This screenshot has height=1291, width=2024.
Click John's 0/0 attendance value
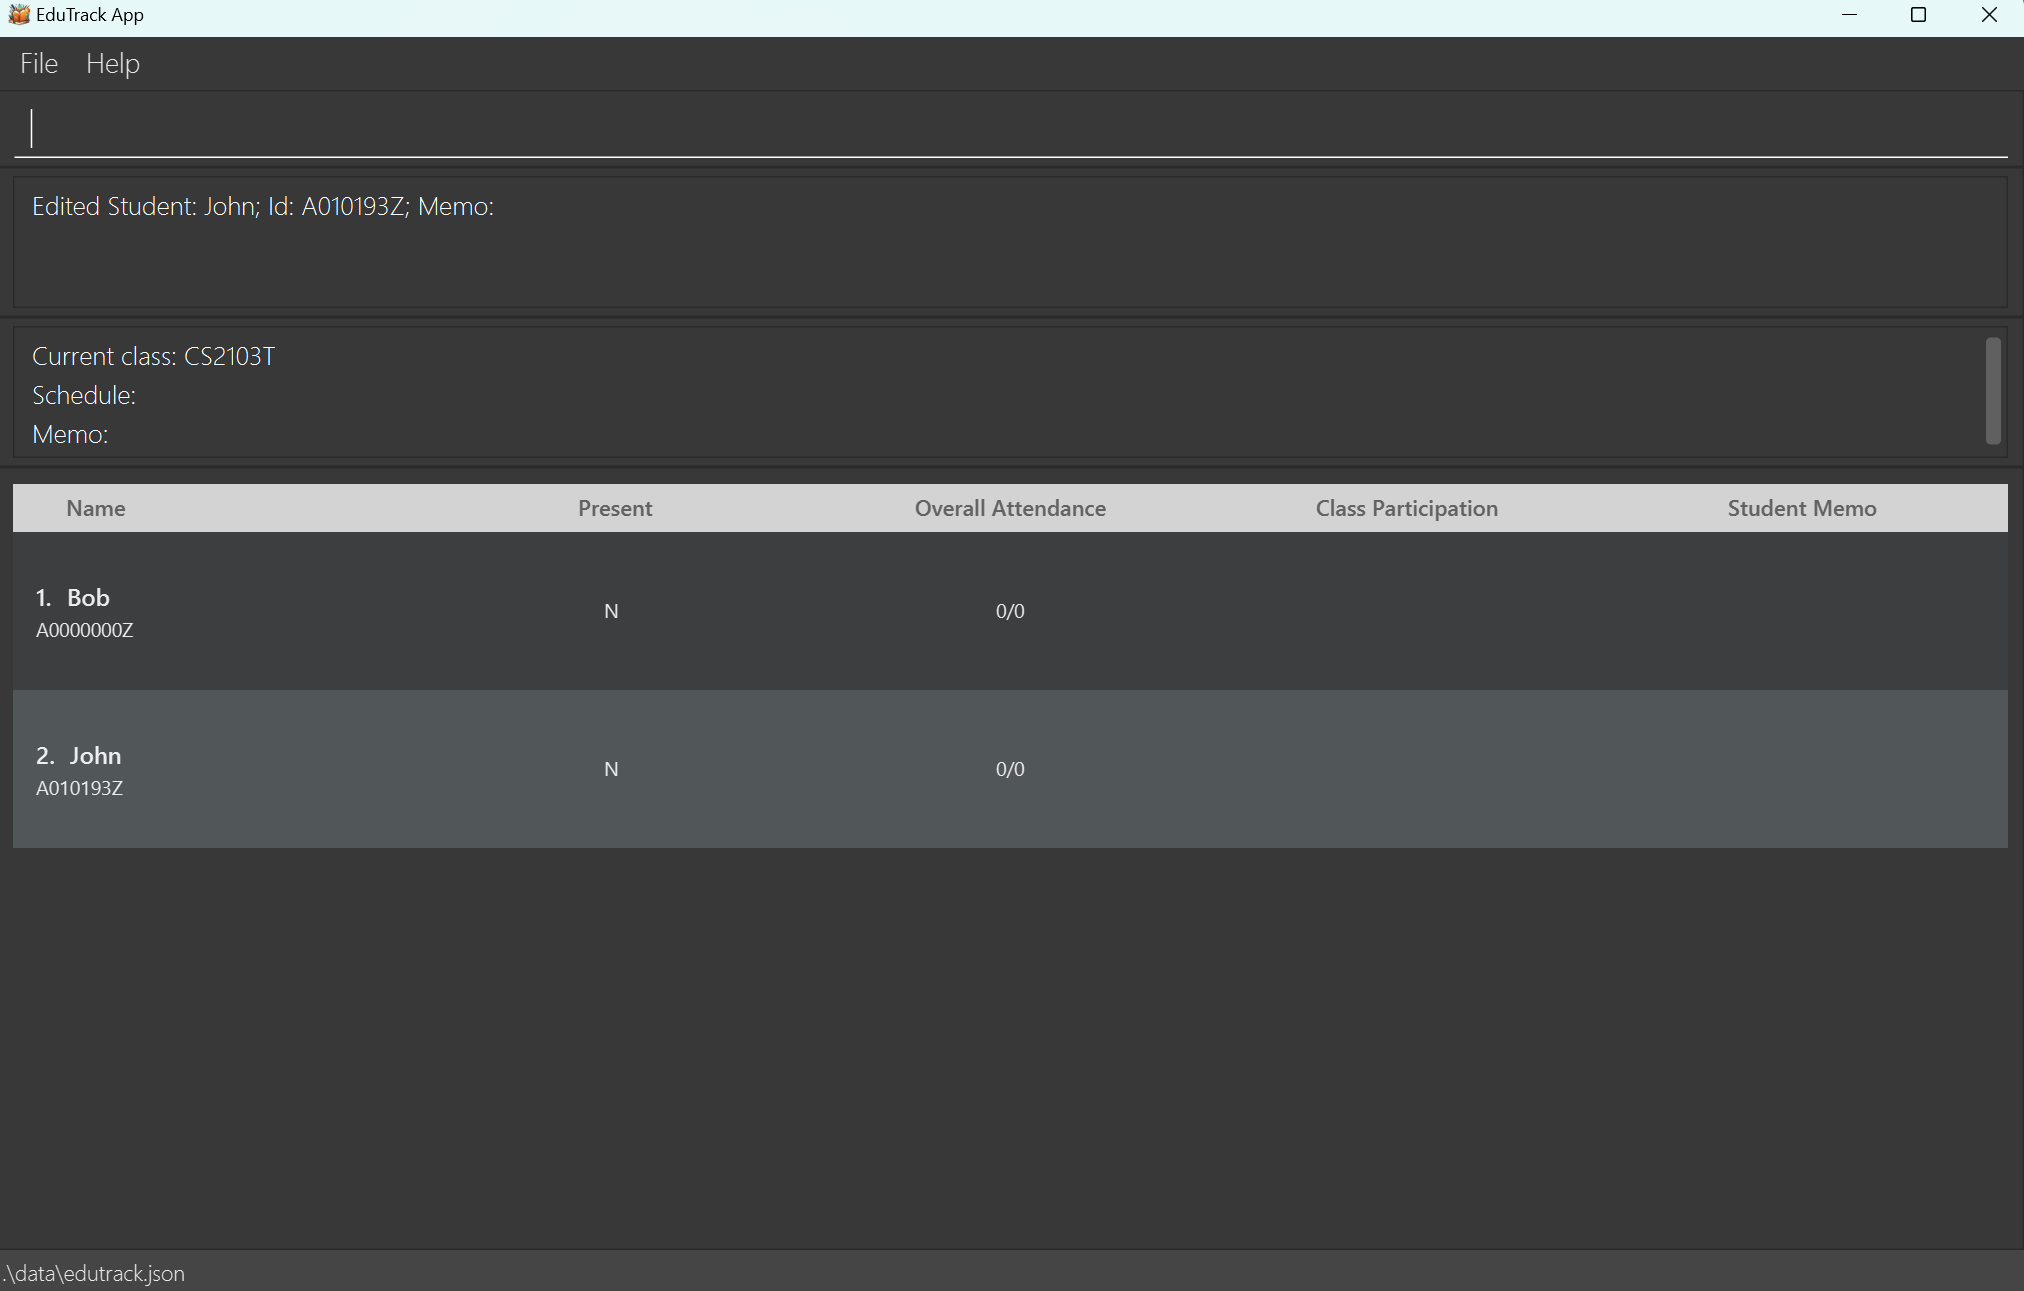coord(1010,769)
